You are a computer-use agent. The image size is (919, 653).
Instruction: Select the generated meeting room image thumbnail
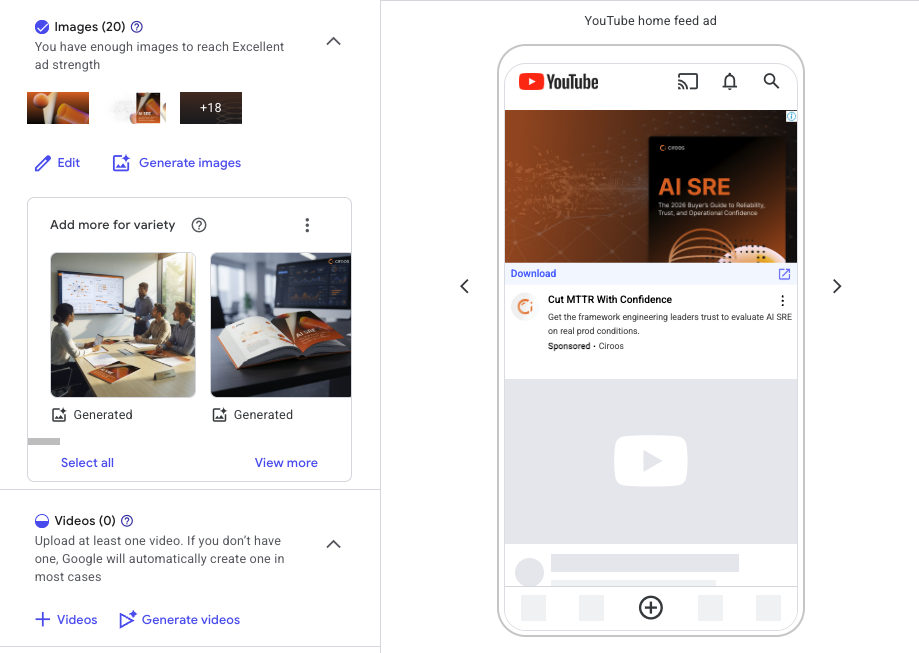click(x=123, y=325)
